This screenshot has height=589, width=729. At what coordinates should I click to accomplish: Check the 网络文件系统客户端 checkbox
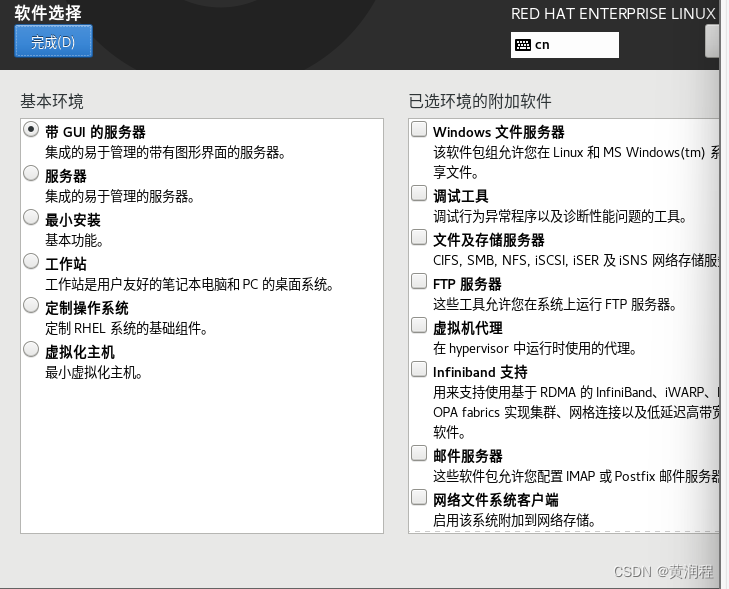pyautogui.click(x=419, y=497)
